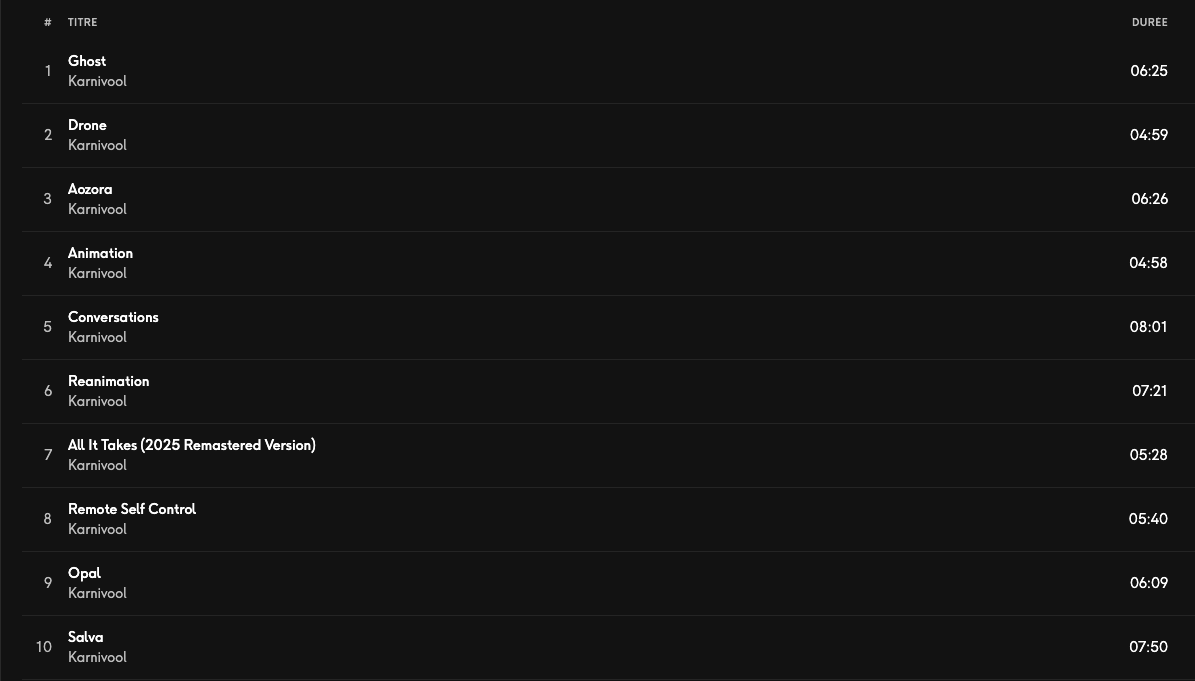Image resolution: width=1195 pixels, height=681 pixels.
Task: Select the Conversations track title
Action: (113, 317)
